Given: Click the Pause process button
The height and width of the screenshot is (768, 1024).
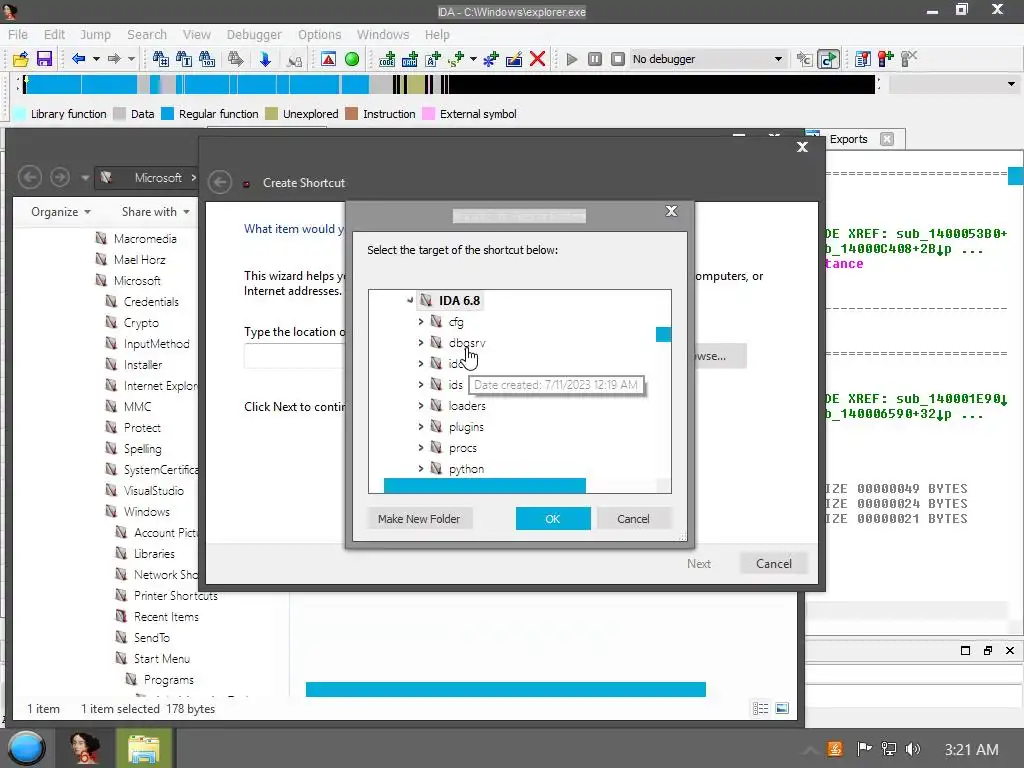Looking at the screenshot, I should (595, 59).
